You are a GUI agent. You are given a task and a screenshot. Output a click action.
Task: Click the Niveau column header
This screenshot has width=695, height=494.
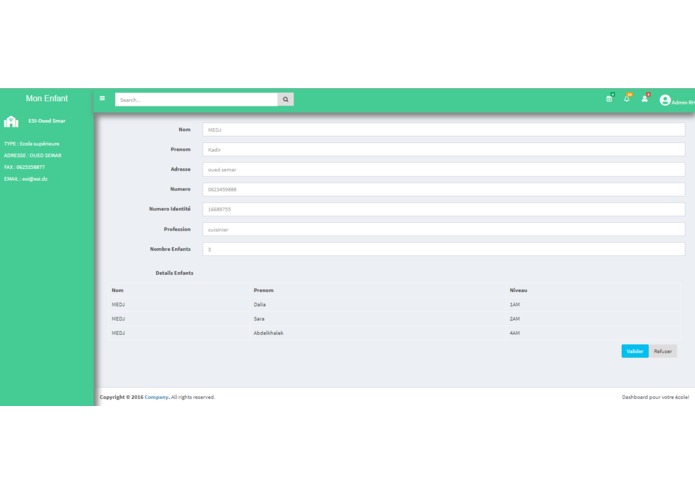518,291
